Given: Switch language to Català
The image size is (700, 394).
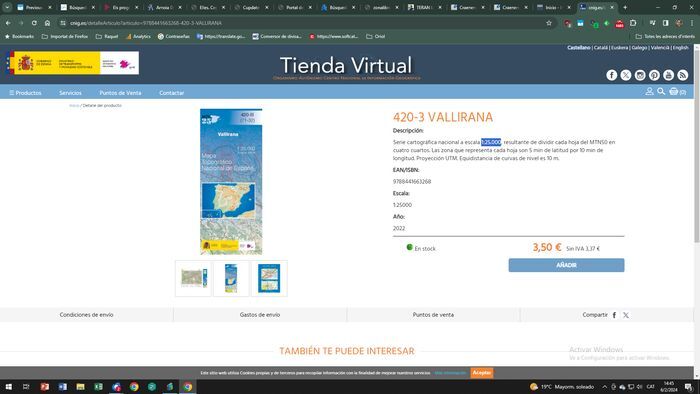Looking at the screenshot, I should point(600,47).
